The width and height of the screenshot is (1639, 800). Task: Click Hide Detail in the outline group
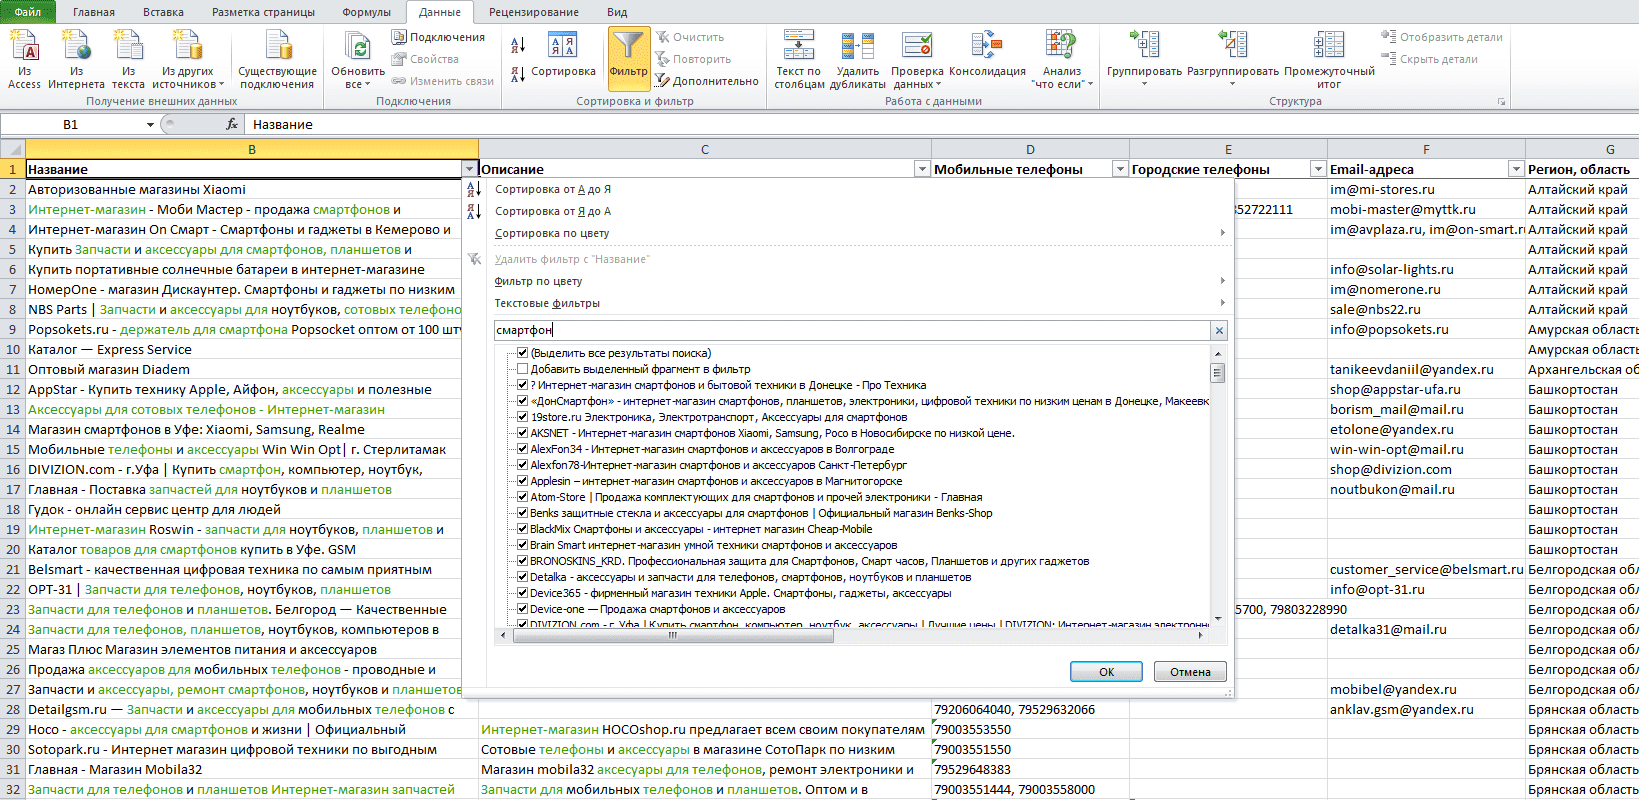[x=1430, y=59]
